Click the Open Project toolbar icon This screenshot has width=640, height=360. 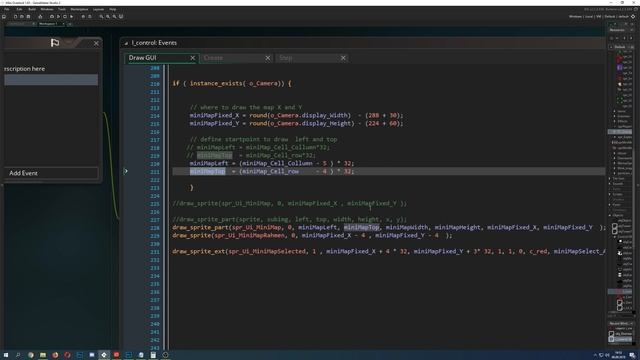point(22,17)
